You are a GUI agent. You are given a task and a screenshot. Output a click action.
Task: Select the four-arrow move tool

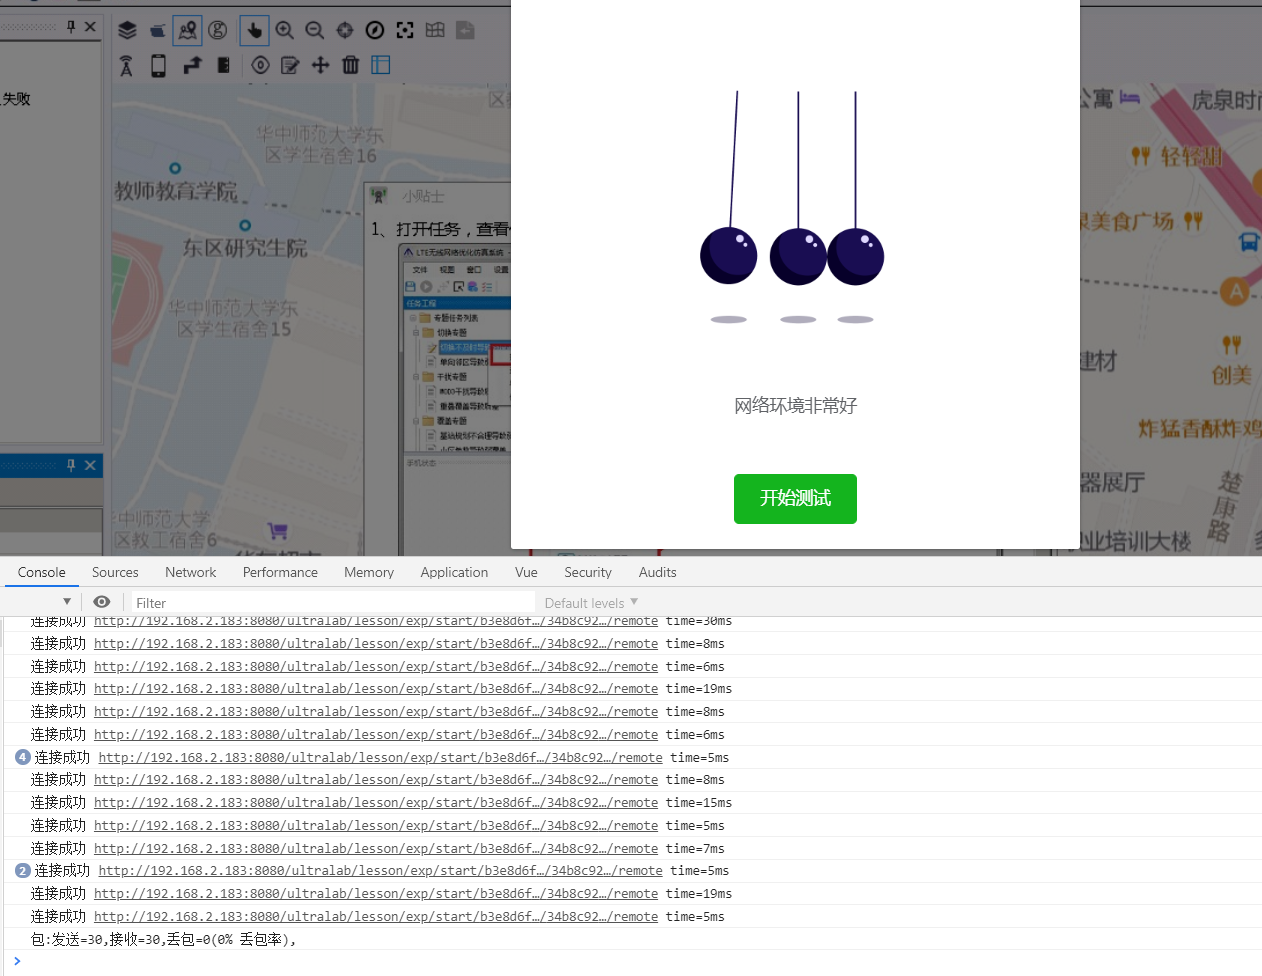pyautogui.click(x=320, y=65)
